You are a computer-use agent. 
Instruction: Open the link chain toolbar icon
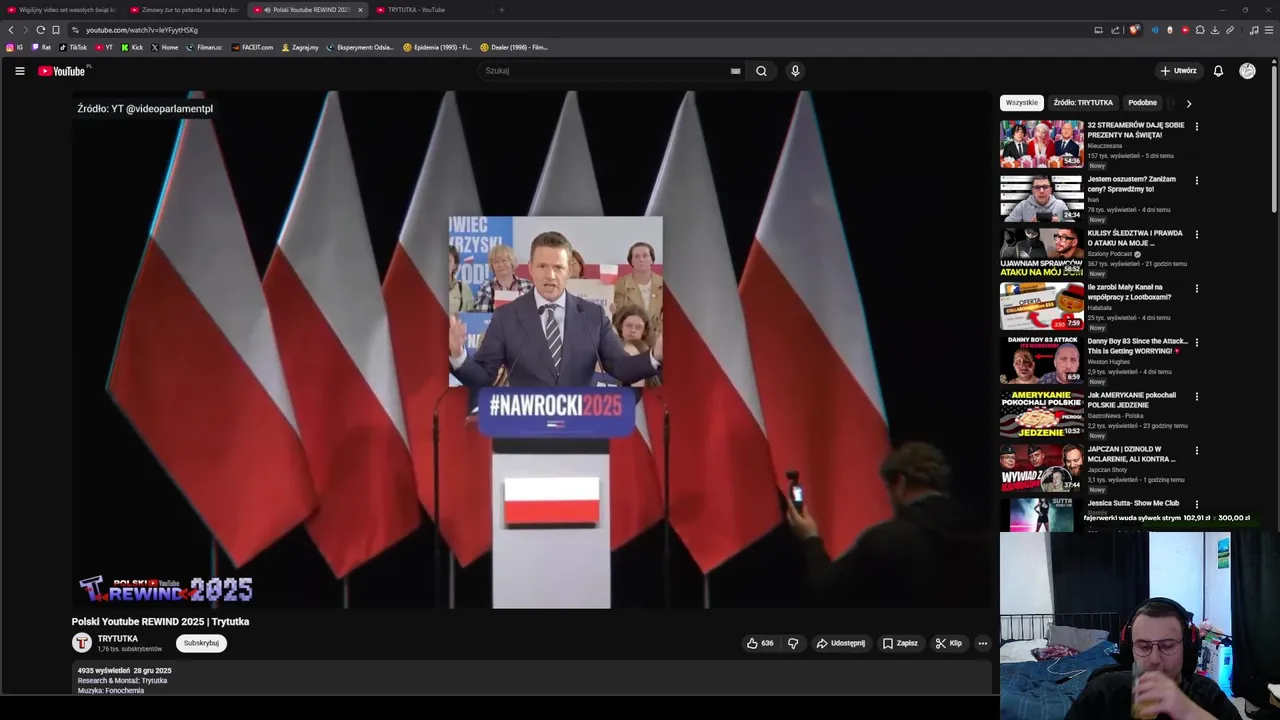click(1230, 30)
